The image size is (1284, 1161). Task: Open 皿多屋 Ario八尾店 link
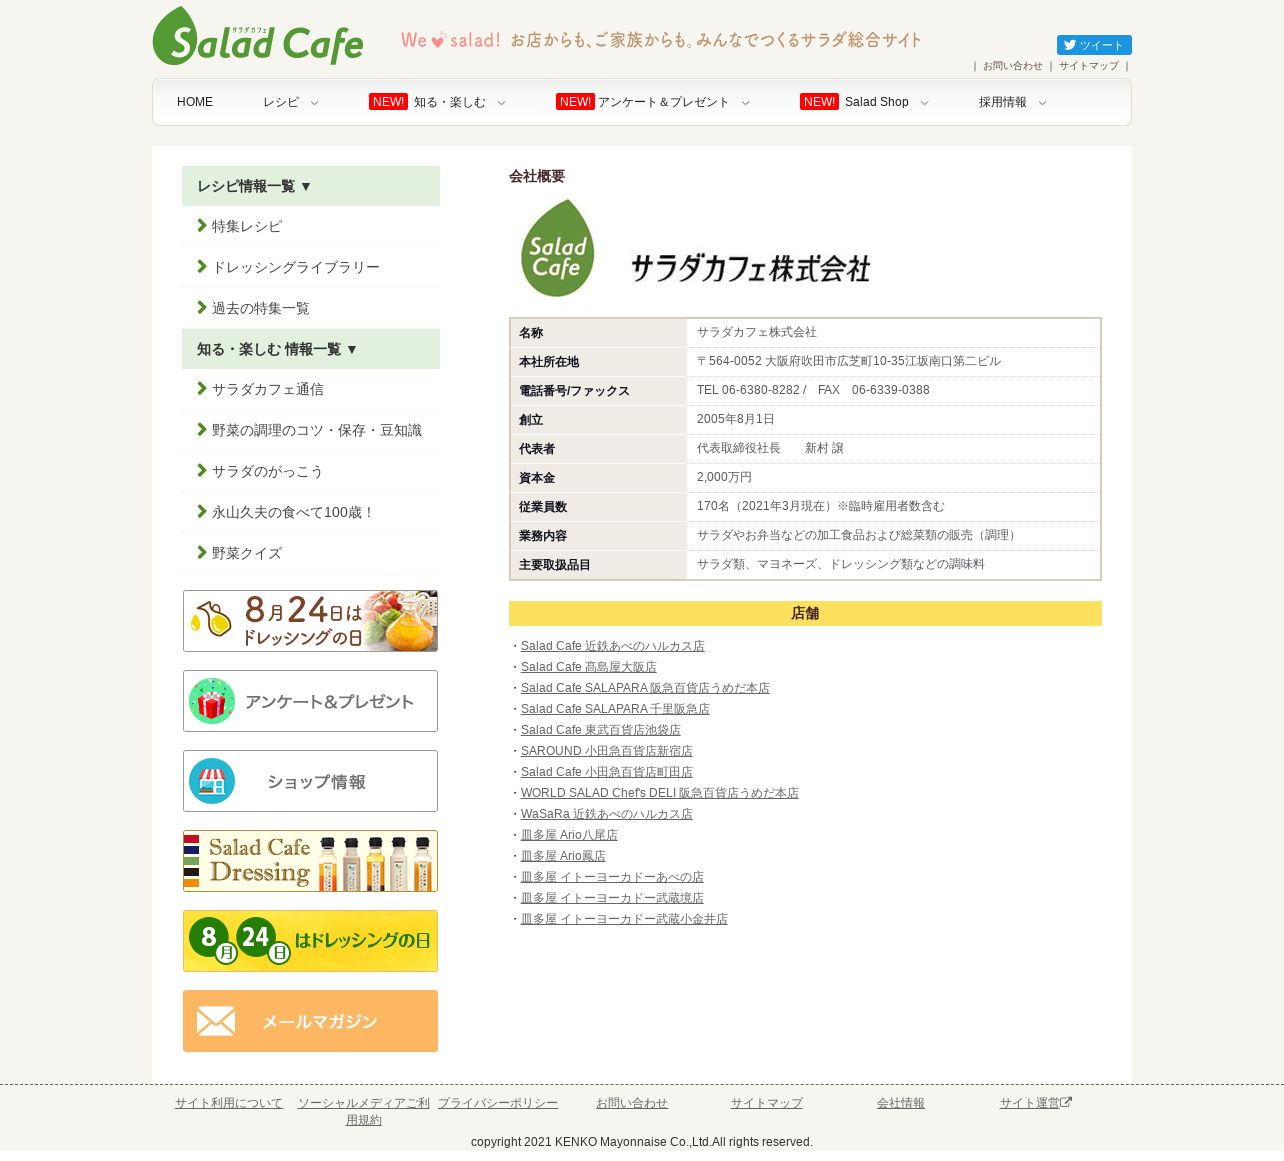click(x=569, y=835)
